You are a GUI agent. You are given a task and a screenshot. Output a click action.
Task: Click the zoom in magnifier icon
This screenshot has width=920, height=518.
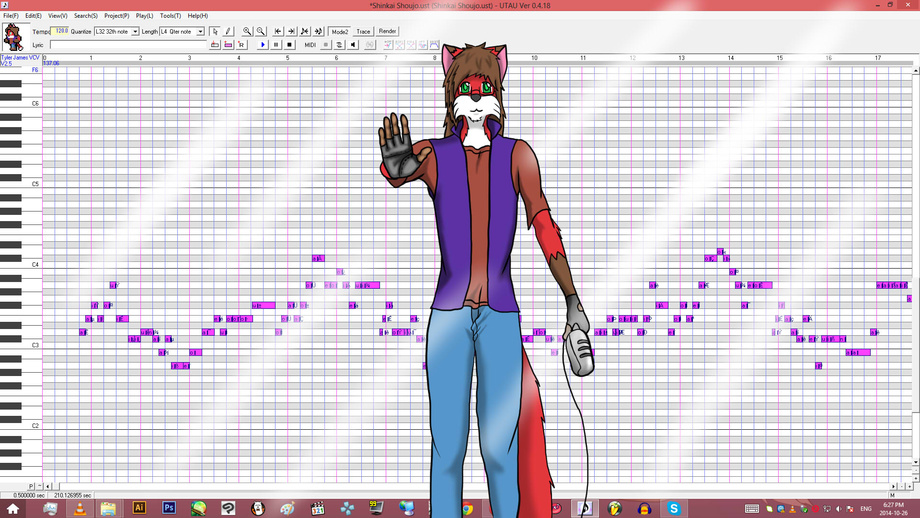(247, 32)
